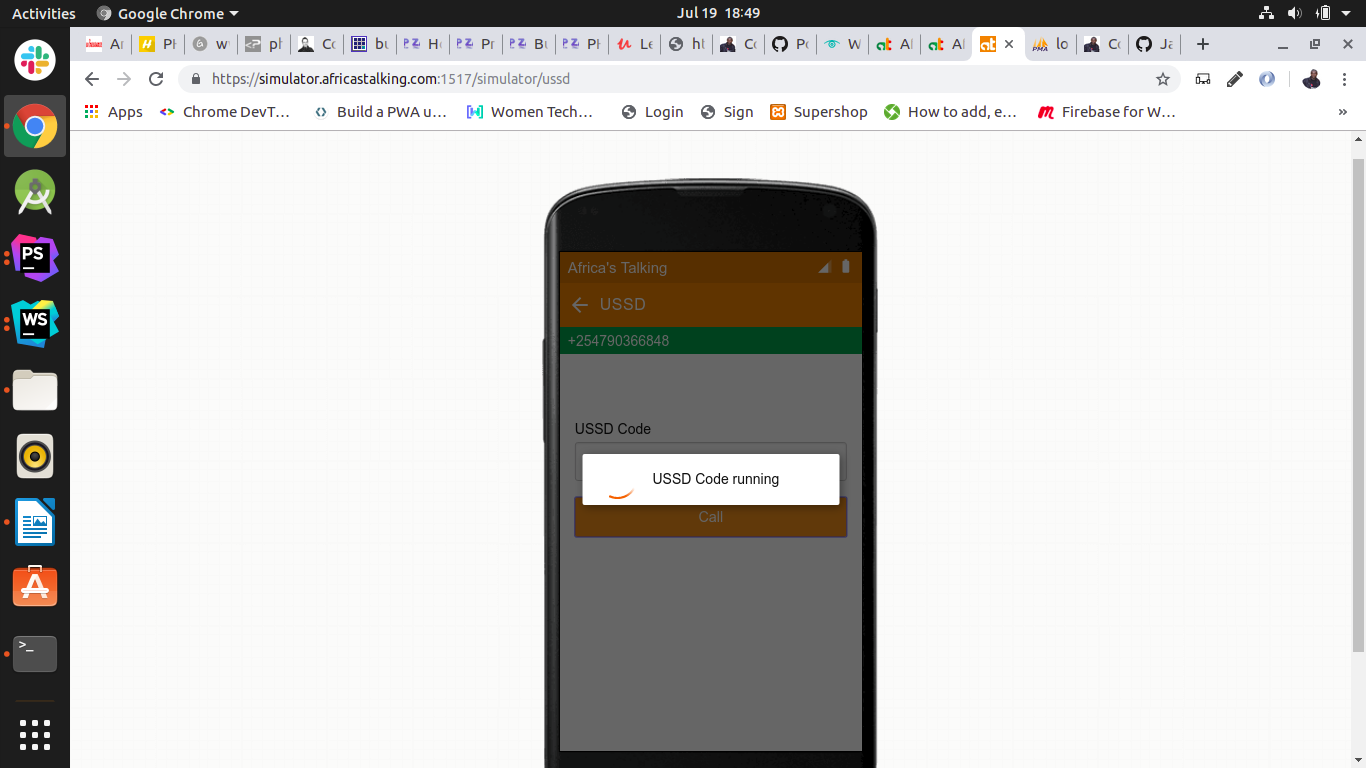1366x768 pixels.
Task: Open a new browser tab
Action: tap(1203, 44)
